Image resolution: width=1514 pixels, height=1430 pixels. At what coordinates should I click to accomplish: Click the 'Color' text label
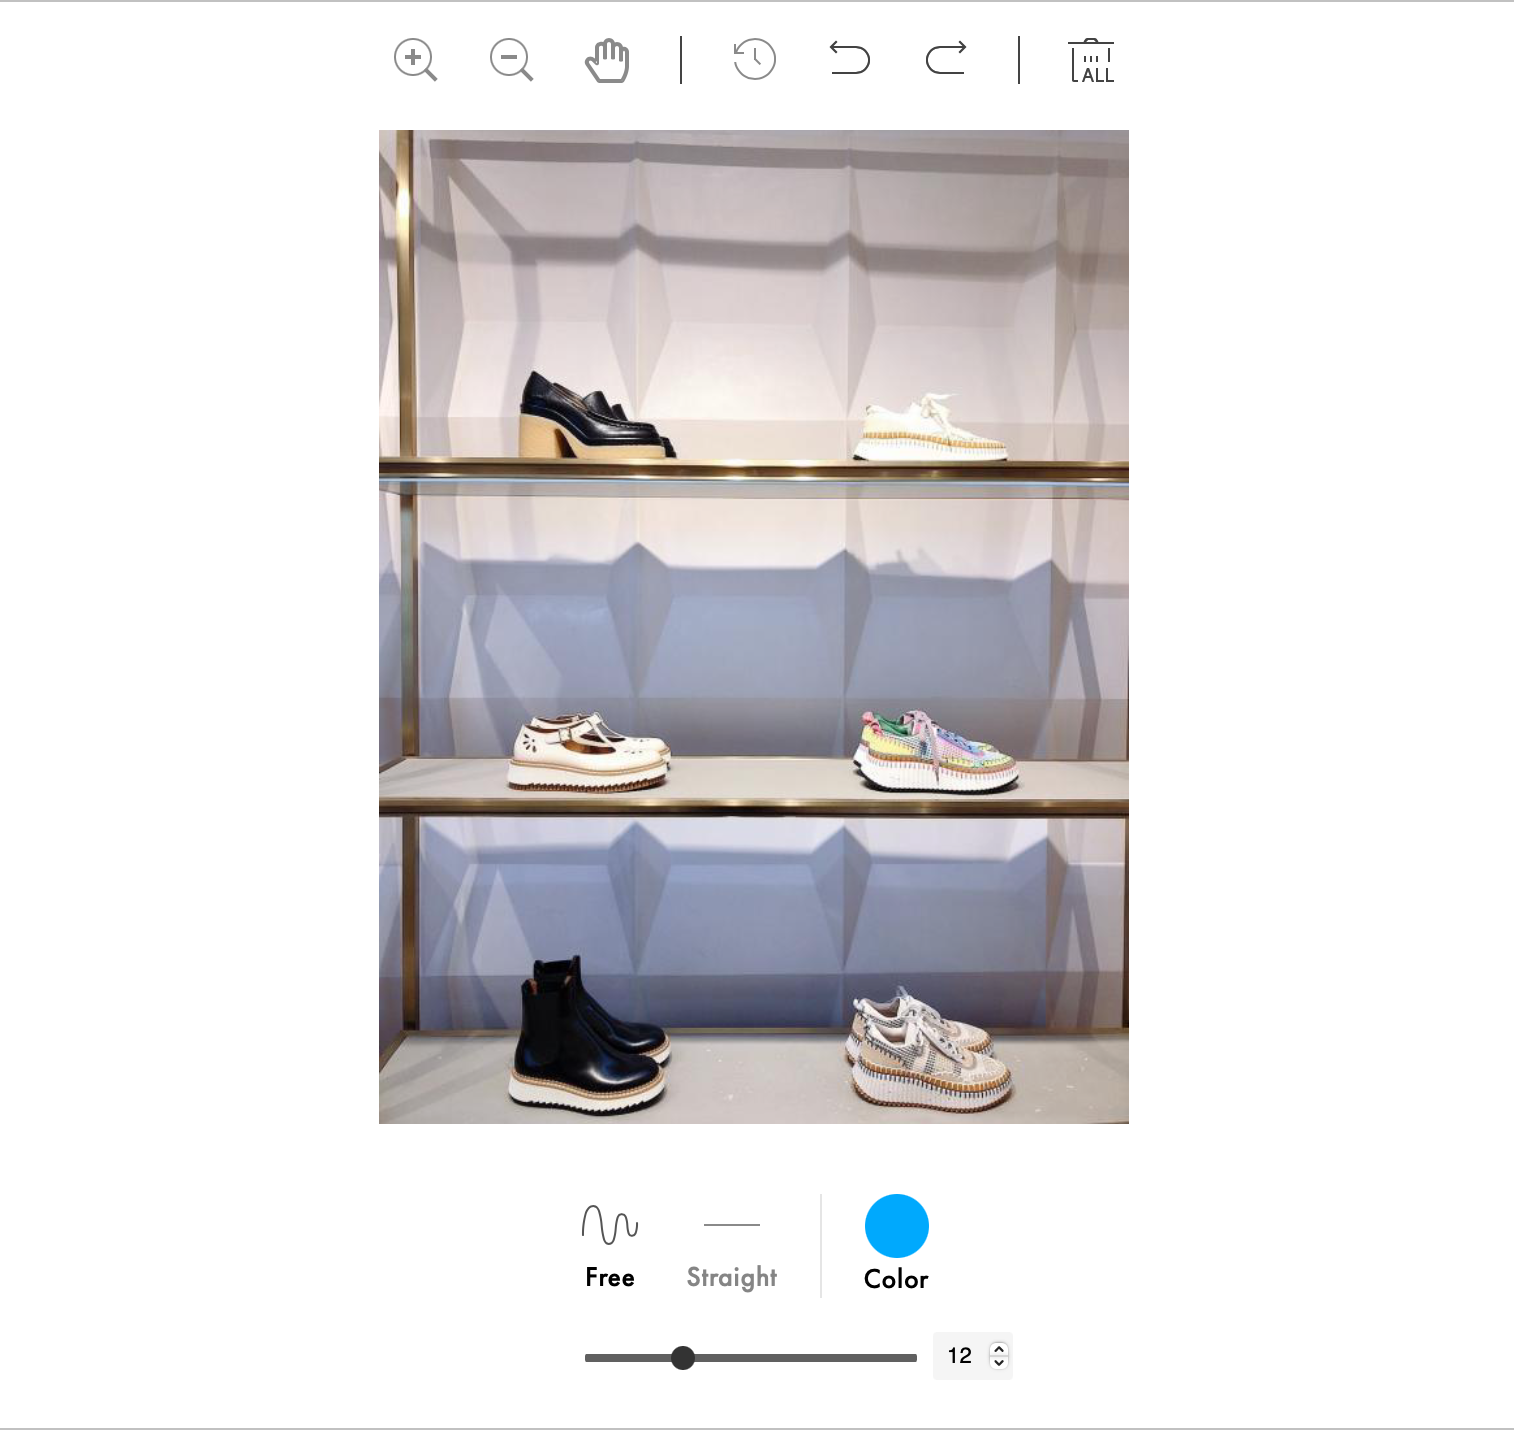(896, 1280)
